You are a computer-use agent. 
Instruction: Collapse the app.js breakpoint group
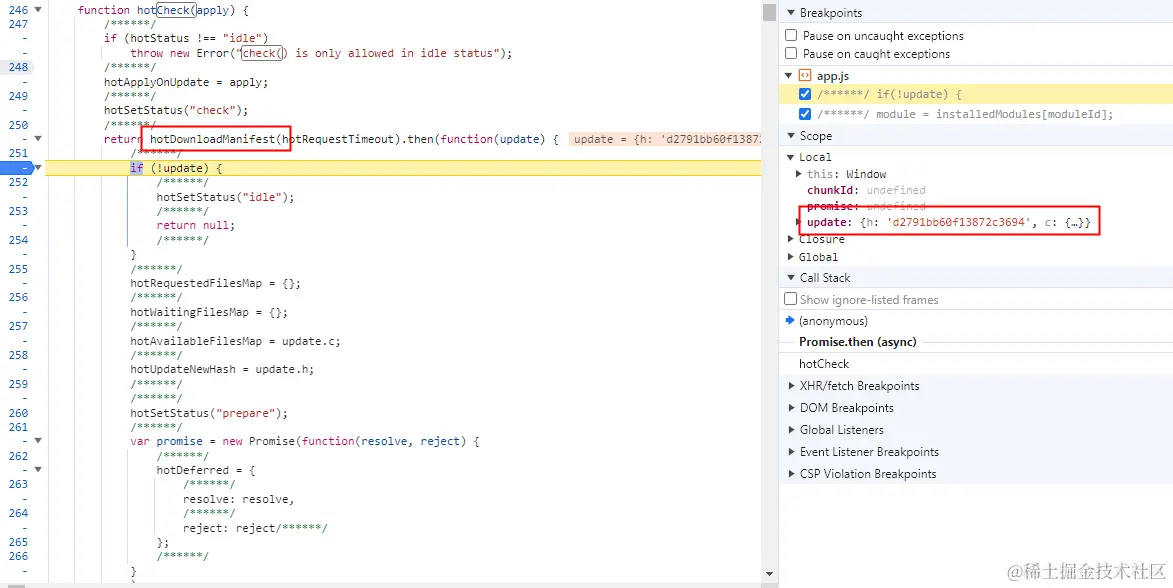pyautogui.click(x=789, y=76)
